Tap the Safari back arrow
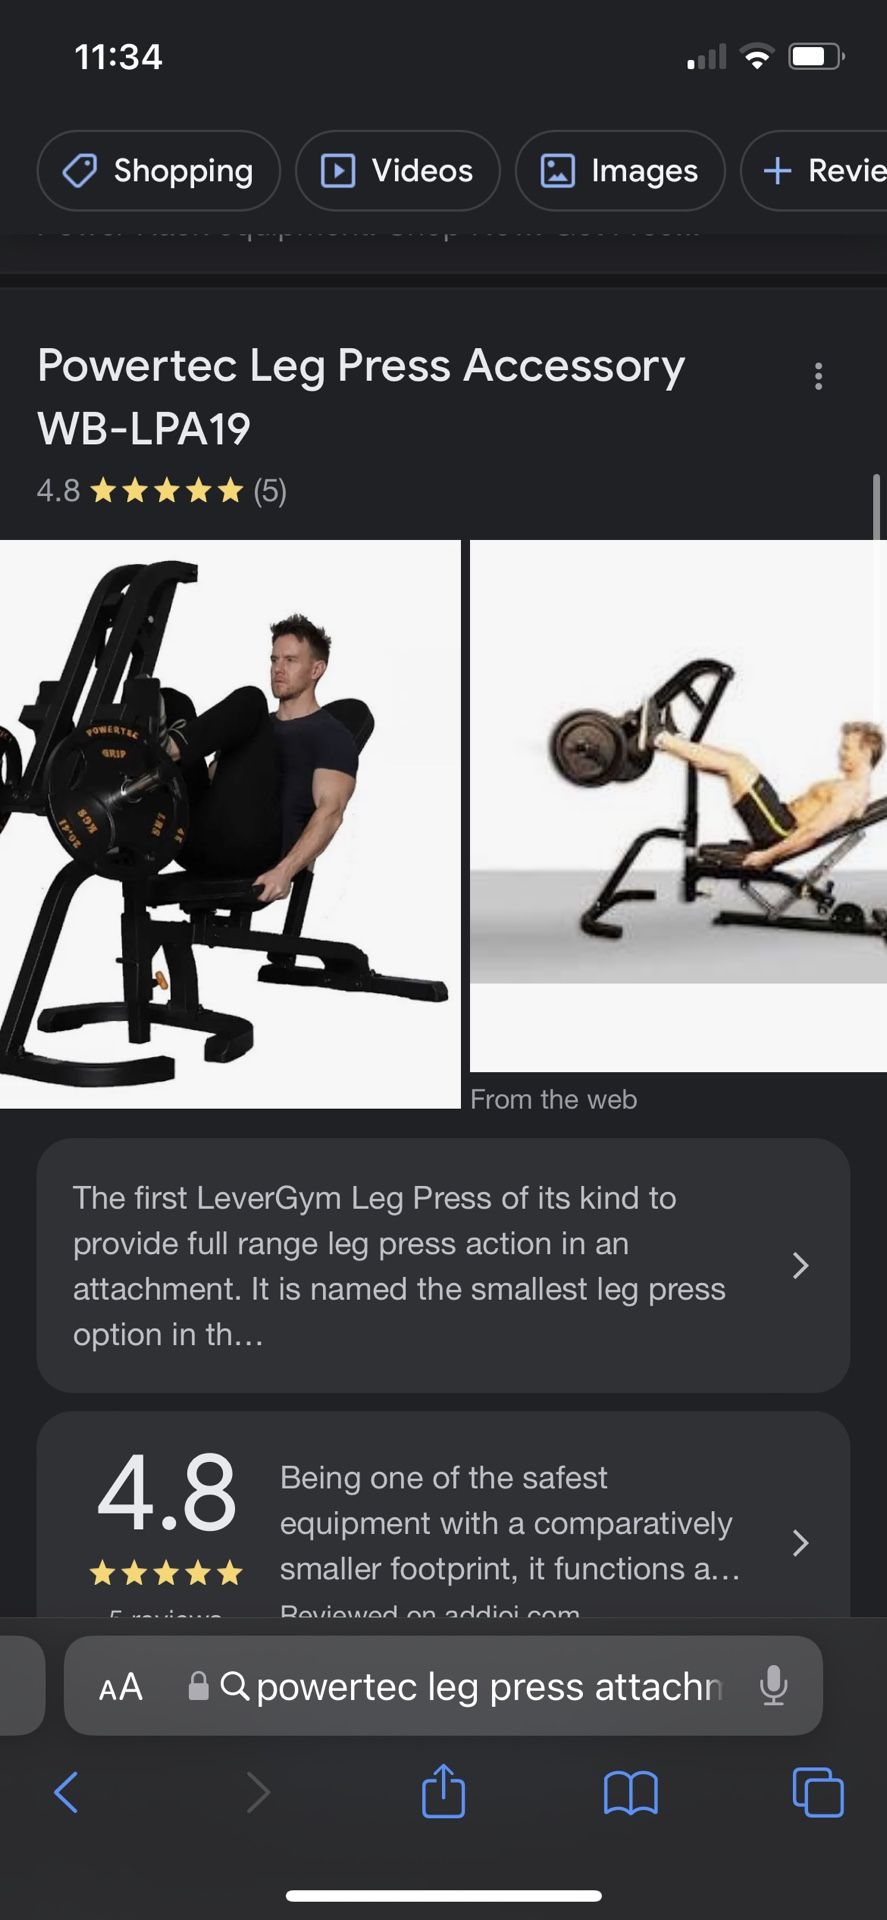Viewport: 887px width, 1920px height. click(x=66, y=1792)
